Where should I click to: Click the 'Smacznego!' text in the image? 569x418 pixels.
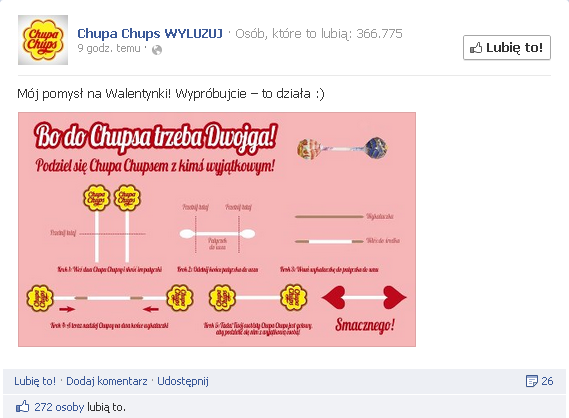(365, 325)
